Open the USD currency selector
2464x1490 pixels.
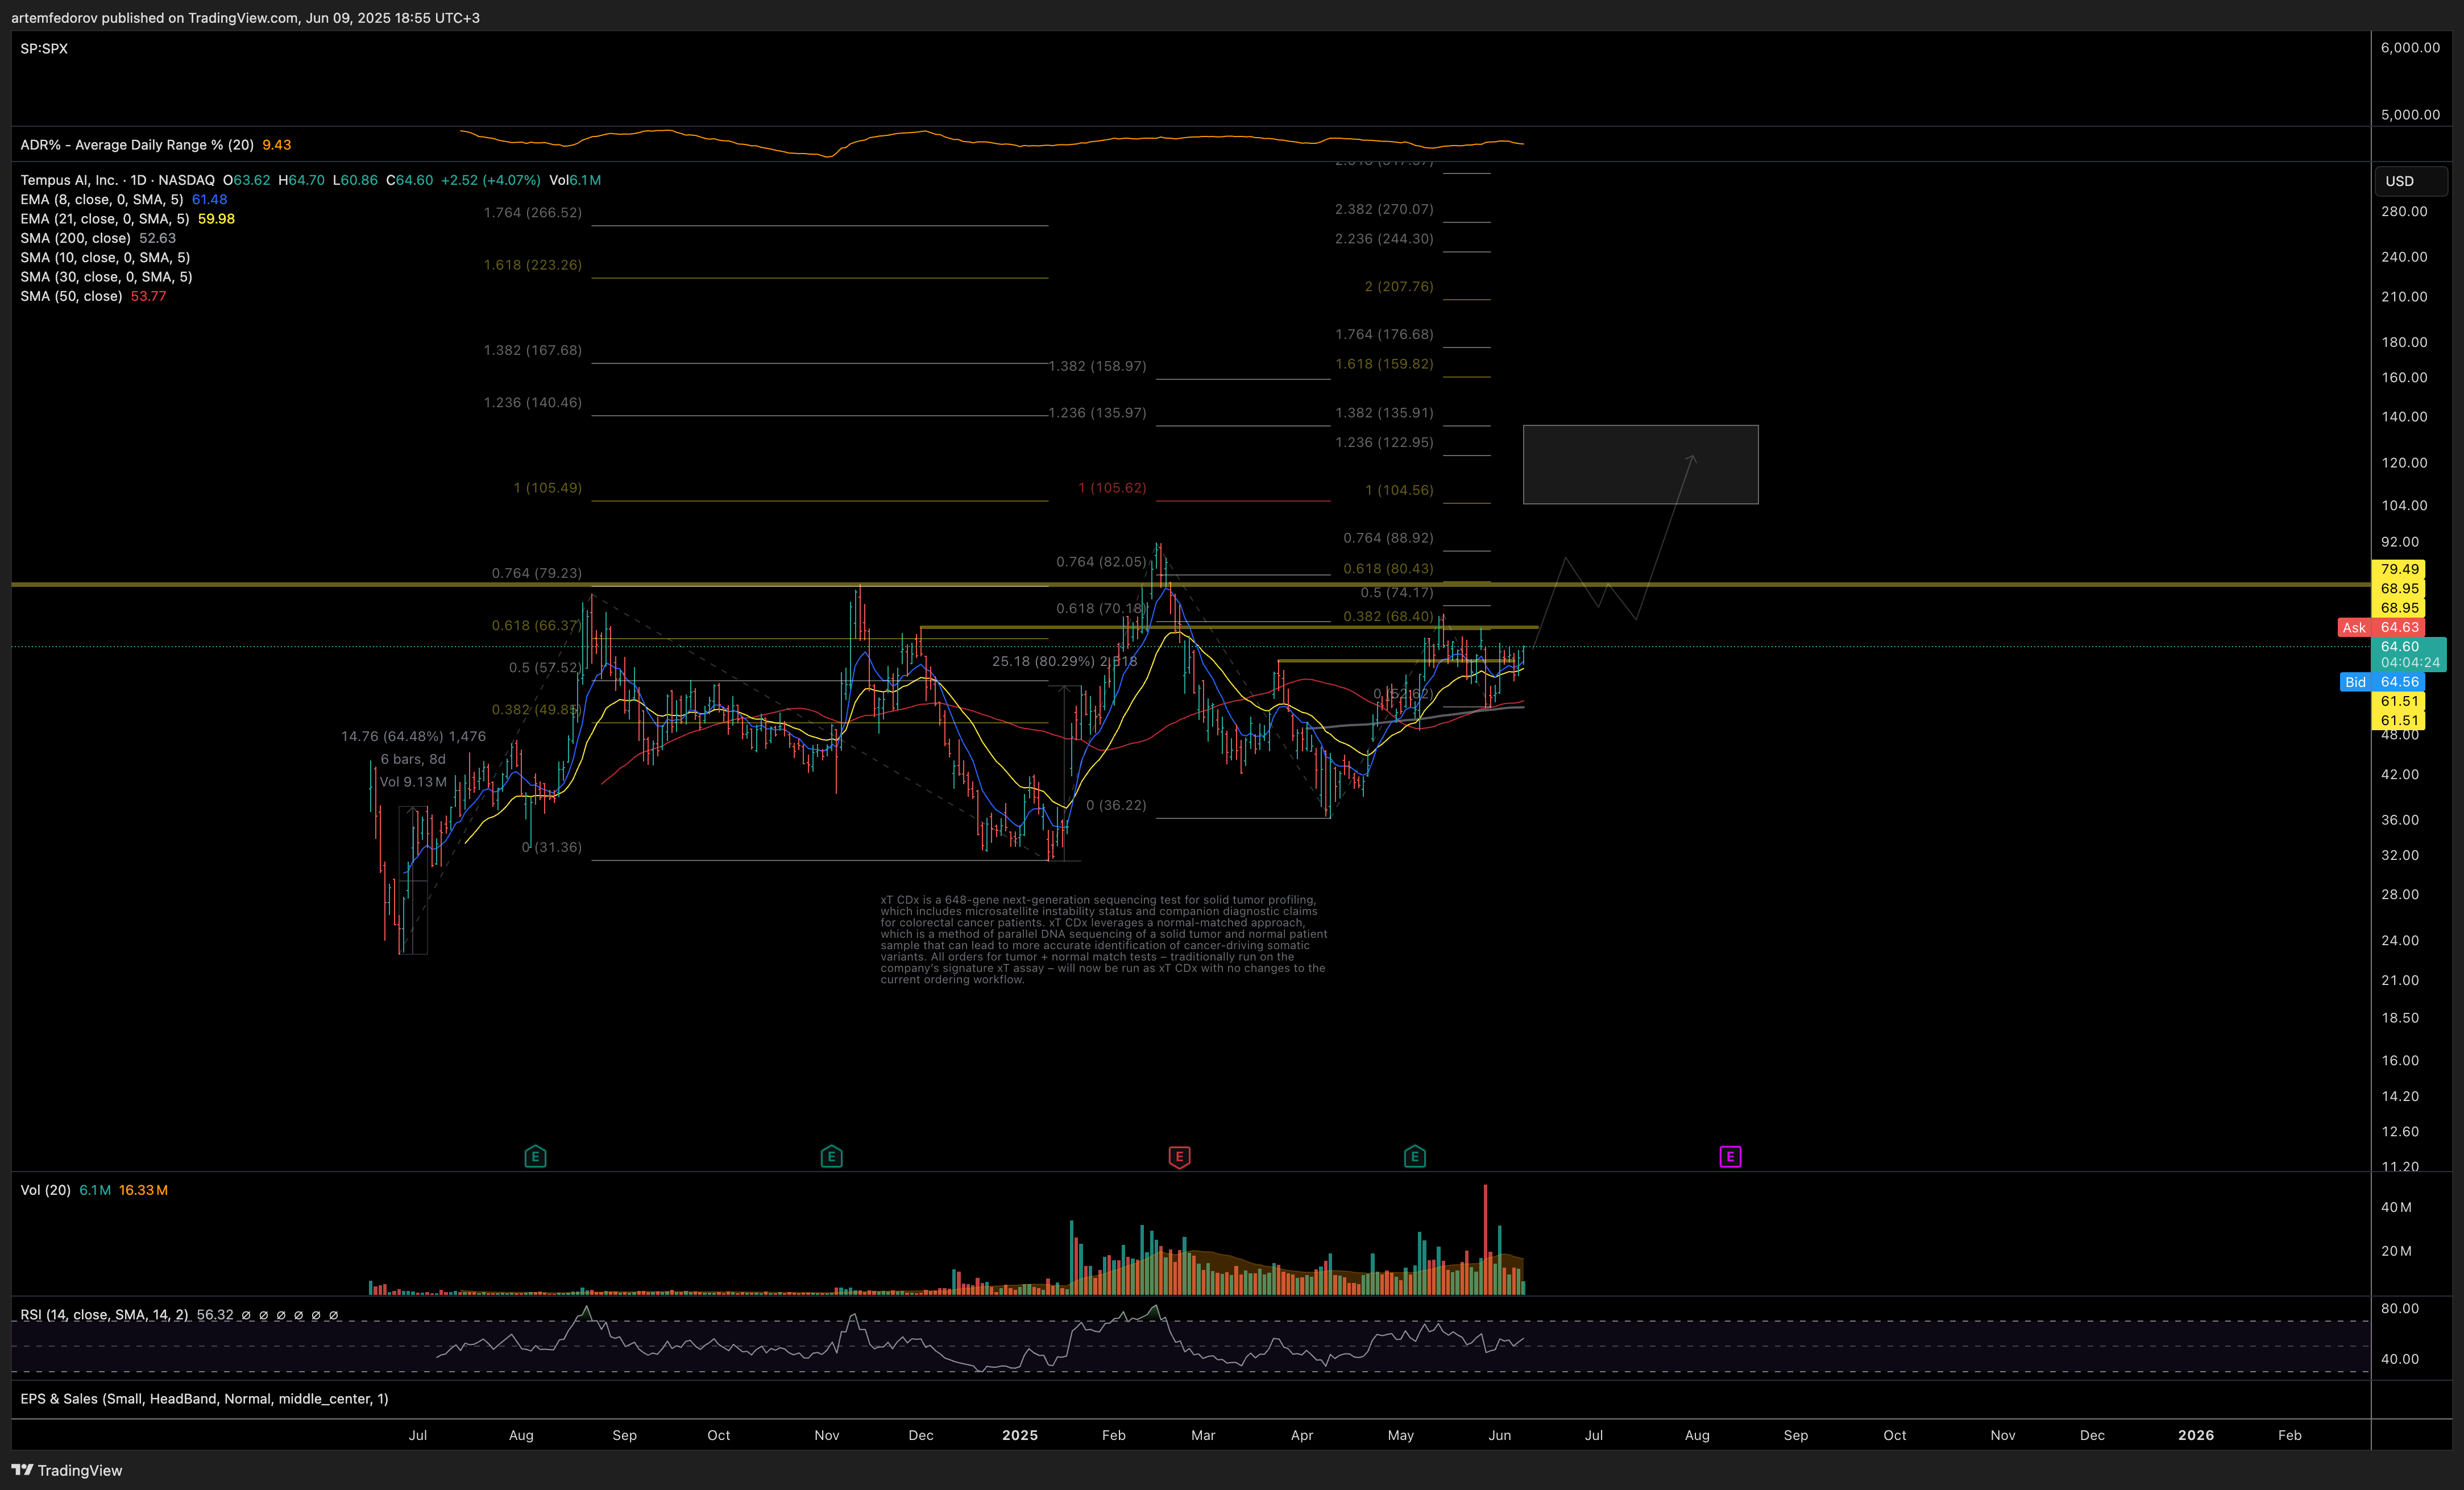coord(2411,181)
